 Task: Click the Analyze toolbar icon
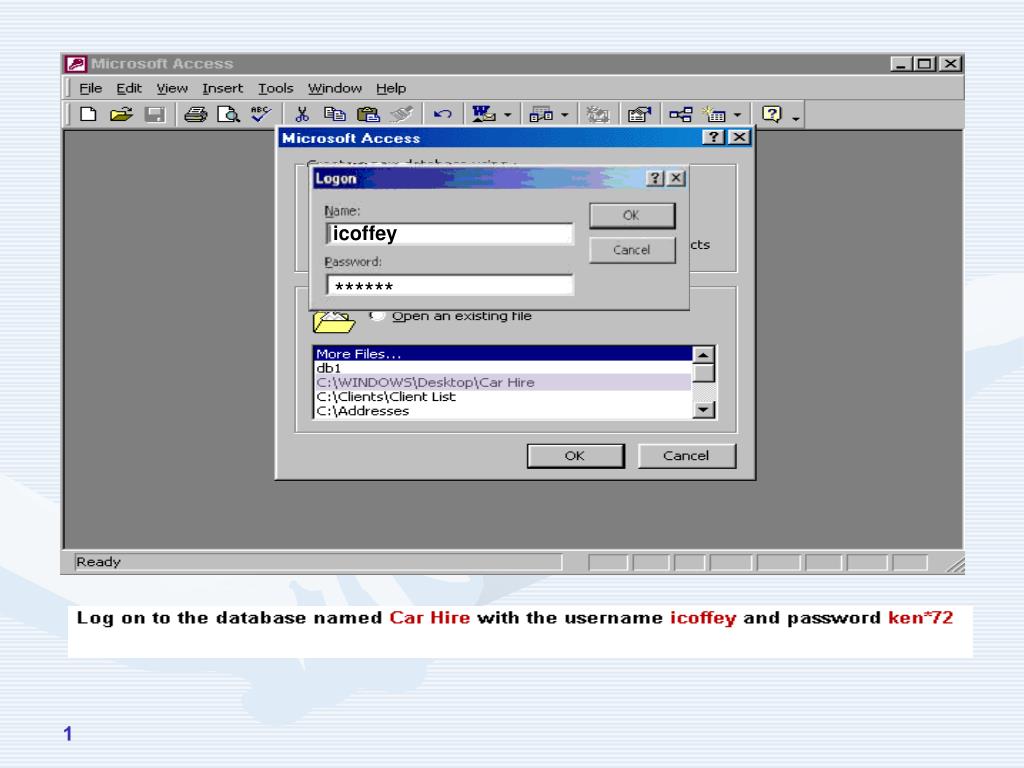coord(541,115)
